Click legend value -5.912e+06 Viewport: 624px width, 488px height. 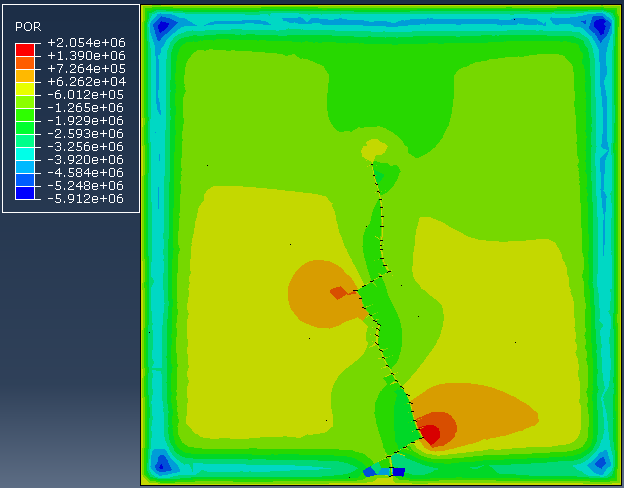pyautogui.click(x=85, y=199)
